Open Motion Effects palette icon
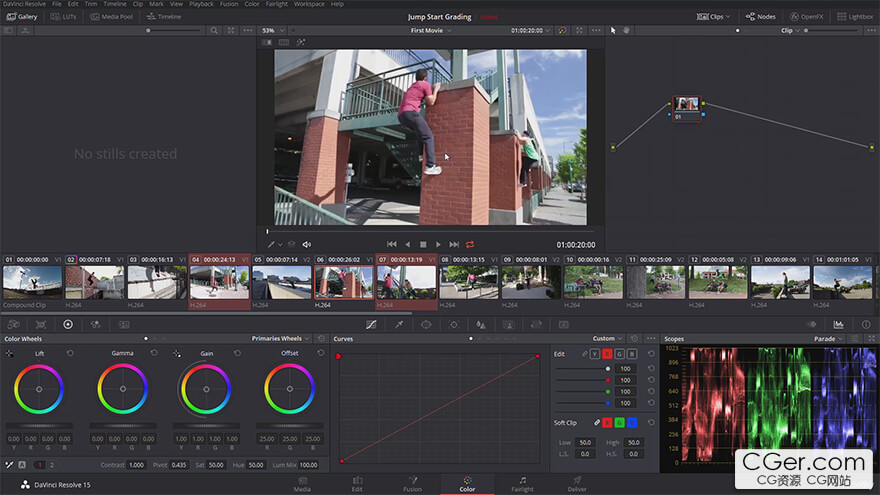This screenshot has width=880, height=495. pyautogui.click(x=123, y=324)
